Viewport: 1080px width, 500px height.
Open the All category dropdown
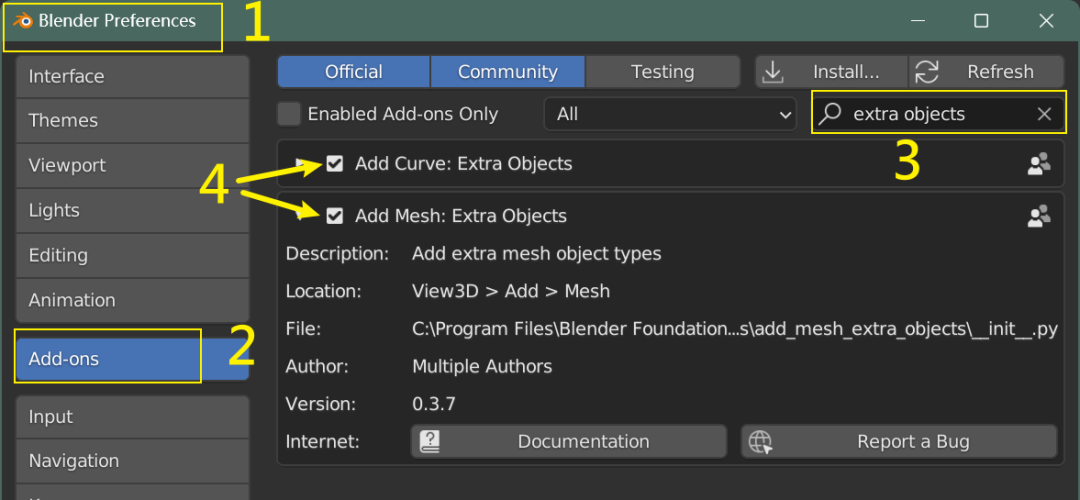669,114
